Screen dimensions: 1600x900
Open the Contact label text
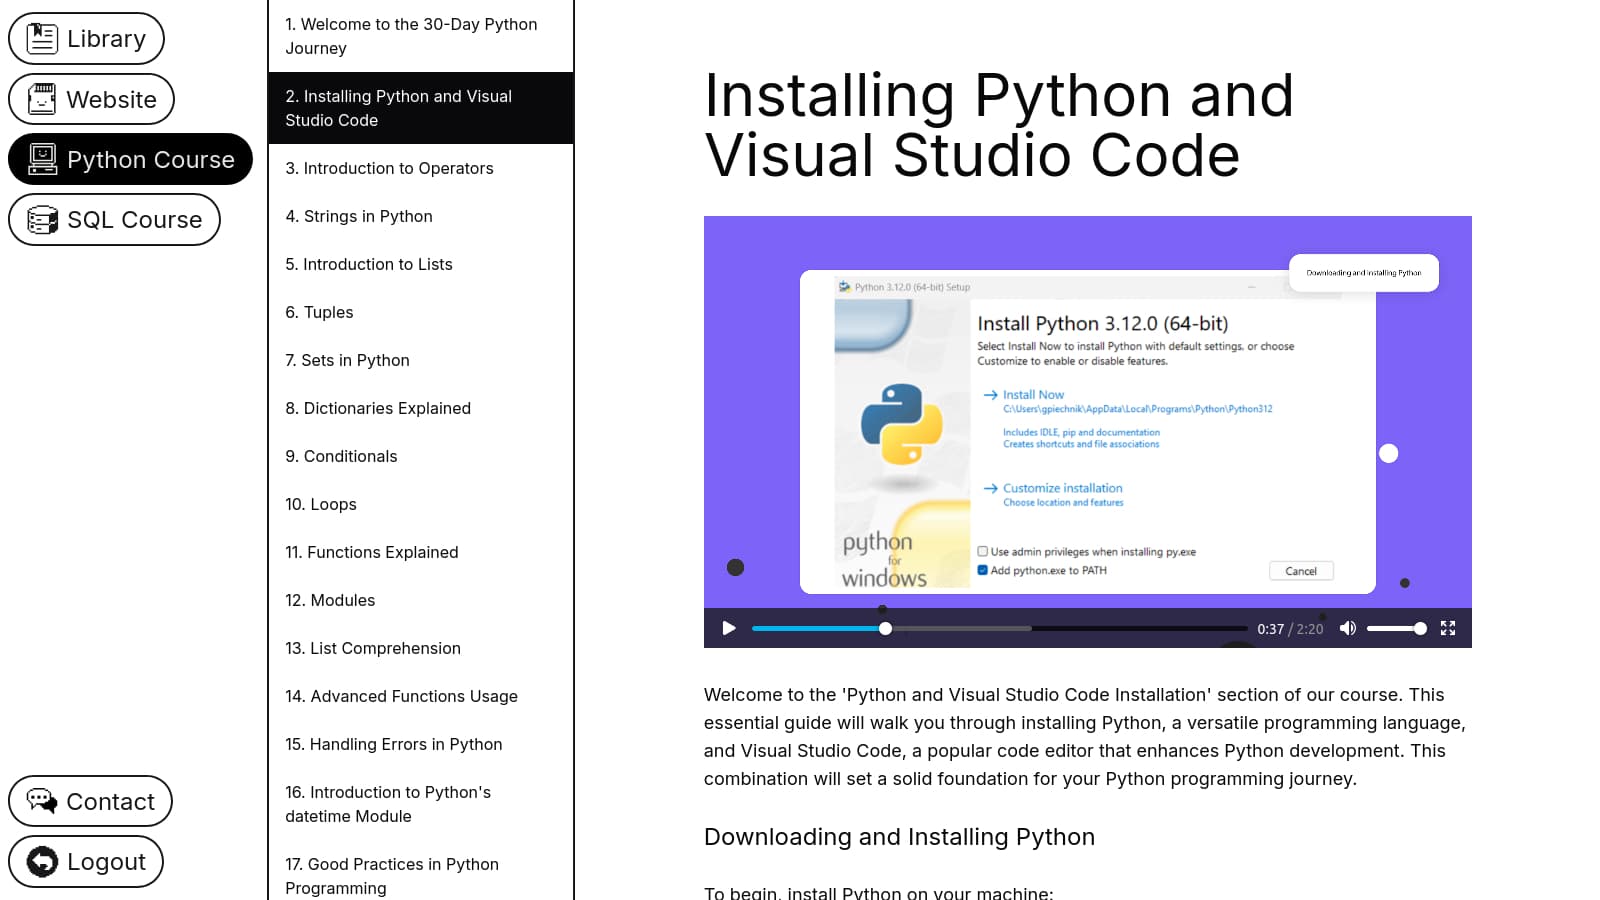pyautogui.click(x=111, y=801)
